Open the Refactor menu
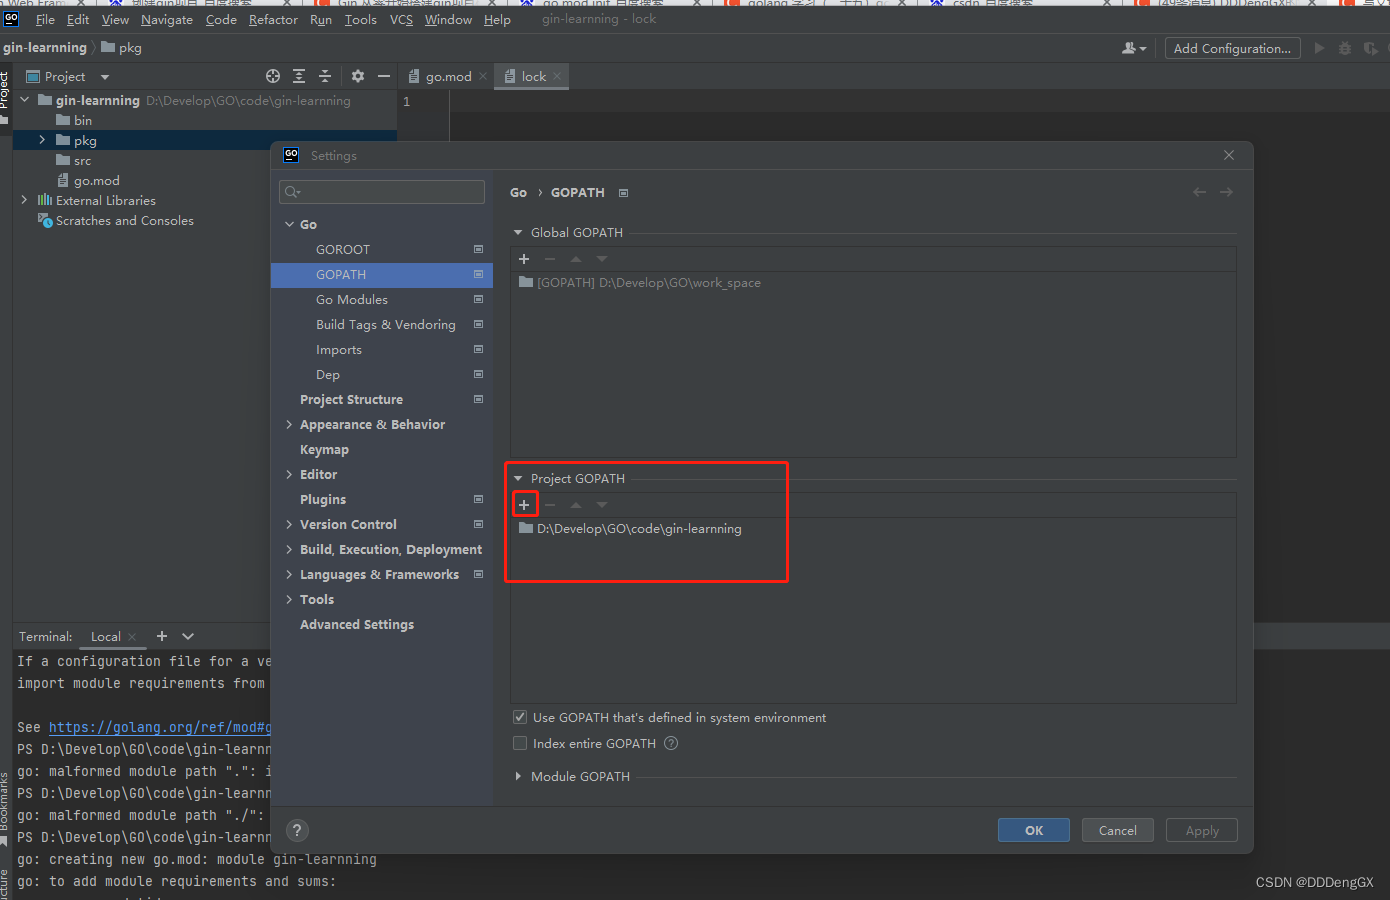The image size is (1390, 900). click(x=273, y=19)
